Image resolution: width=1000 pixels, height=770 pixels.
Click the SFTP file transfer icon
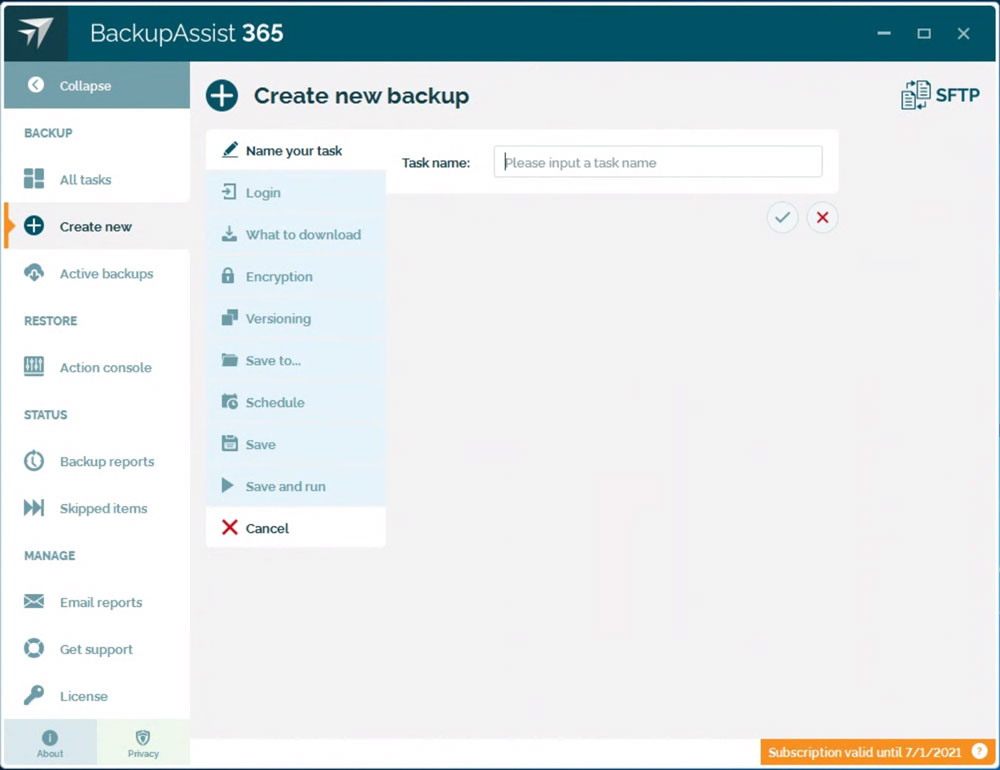915,95
